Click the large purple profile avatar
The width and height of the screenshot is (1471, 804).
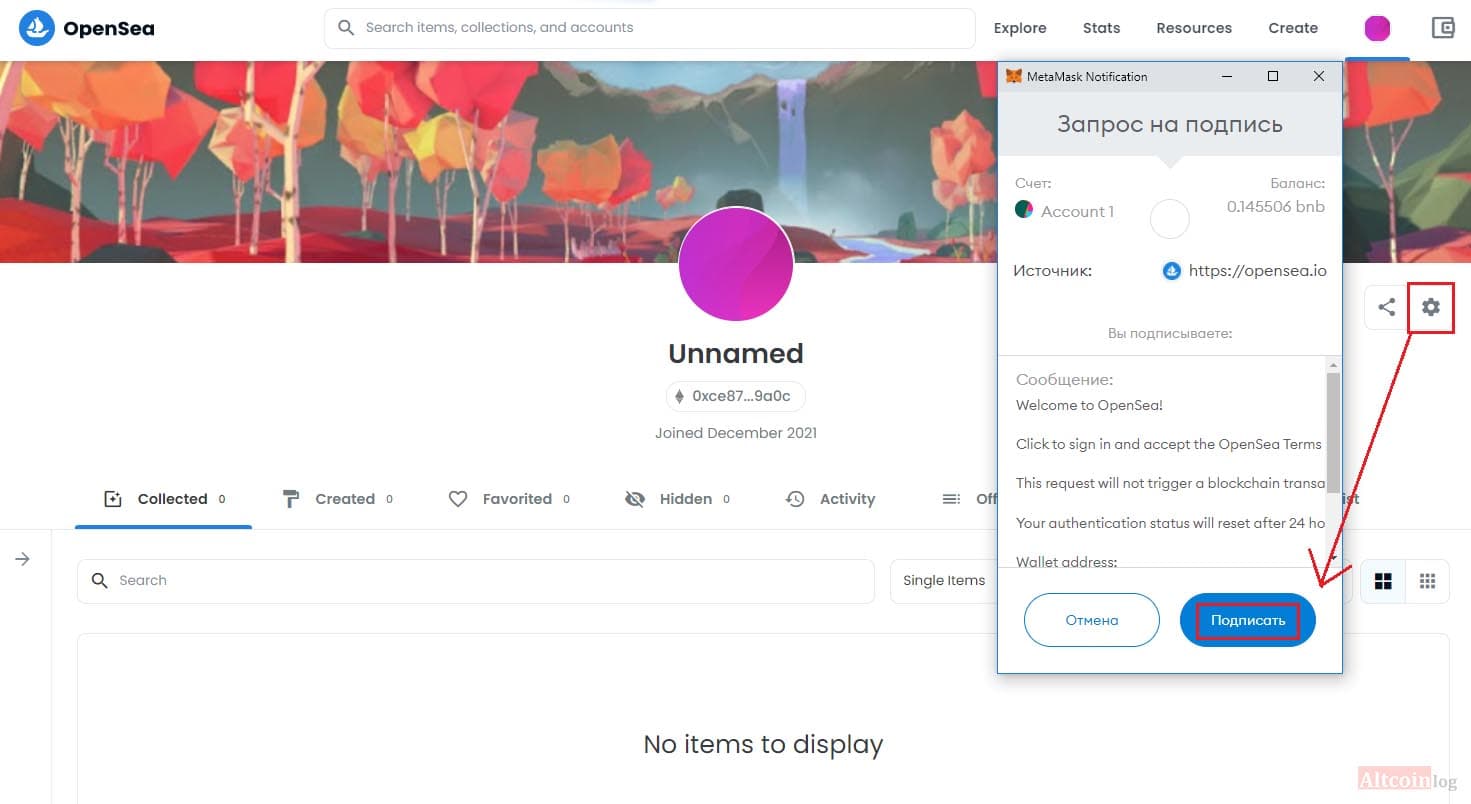point(736,265)
